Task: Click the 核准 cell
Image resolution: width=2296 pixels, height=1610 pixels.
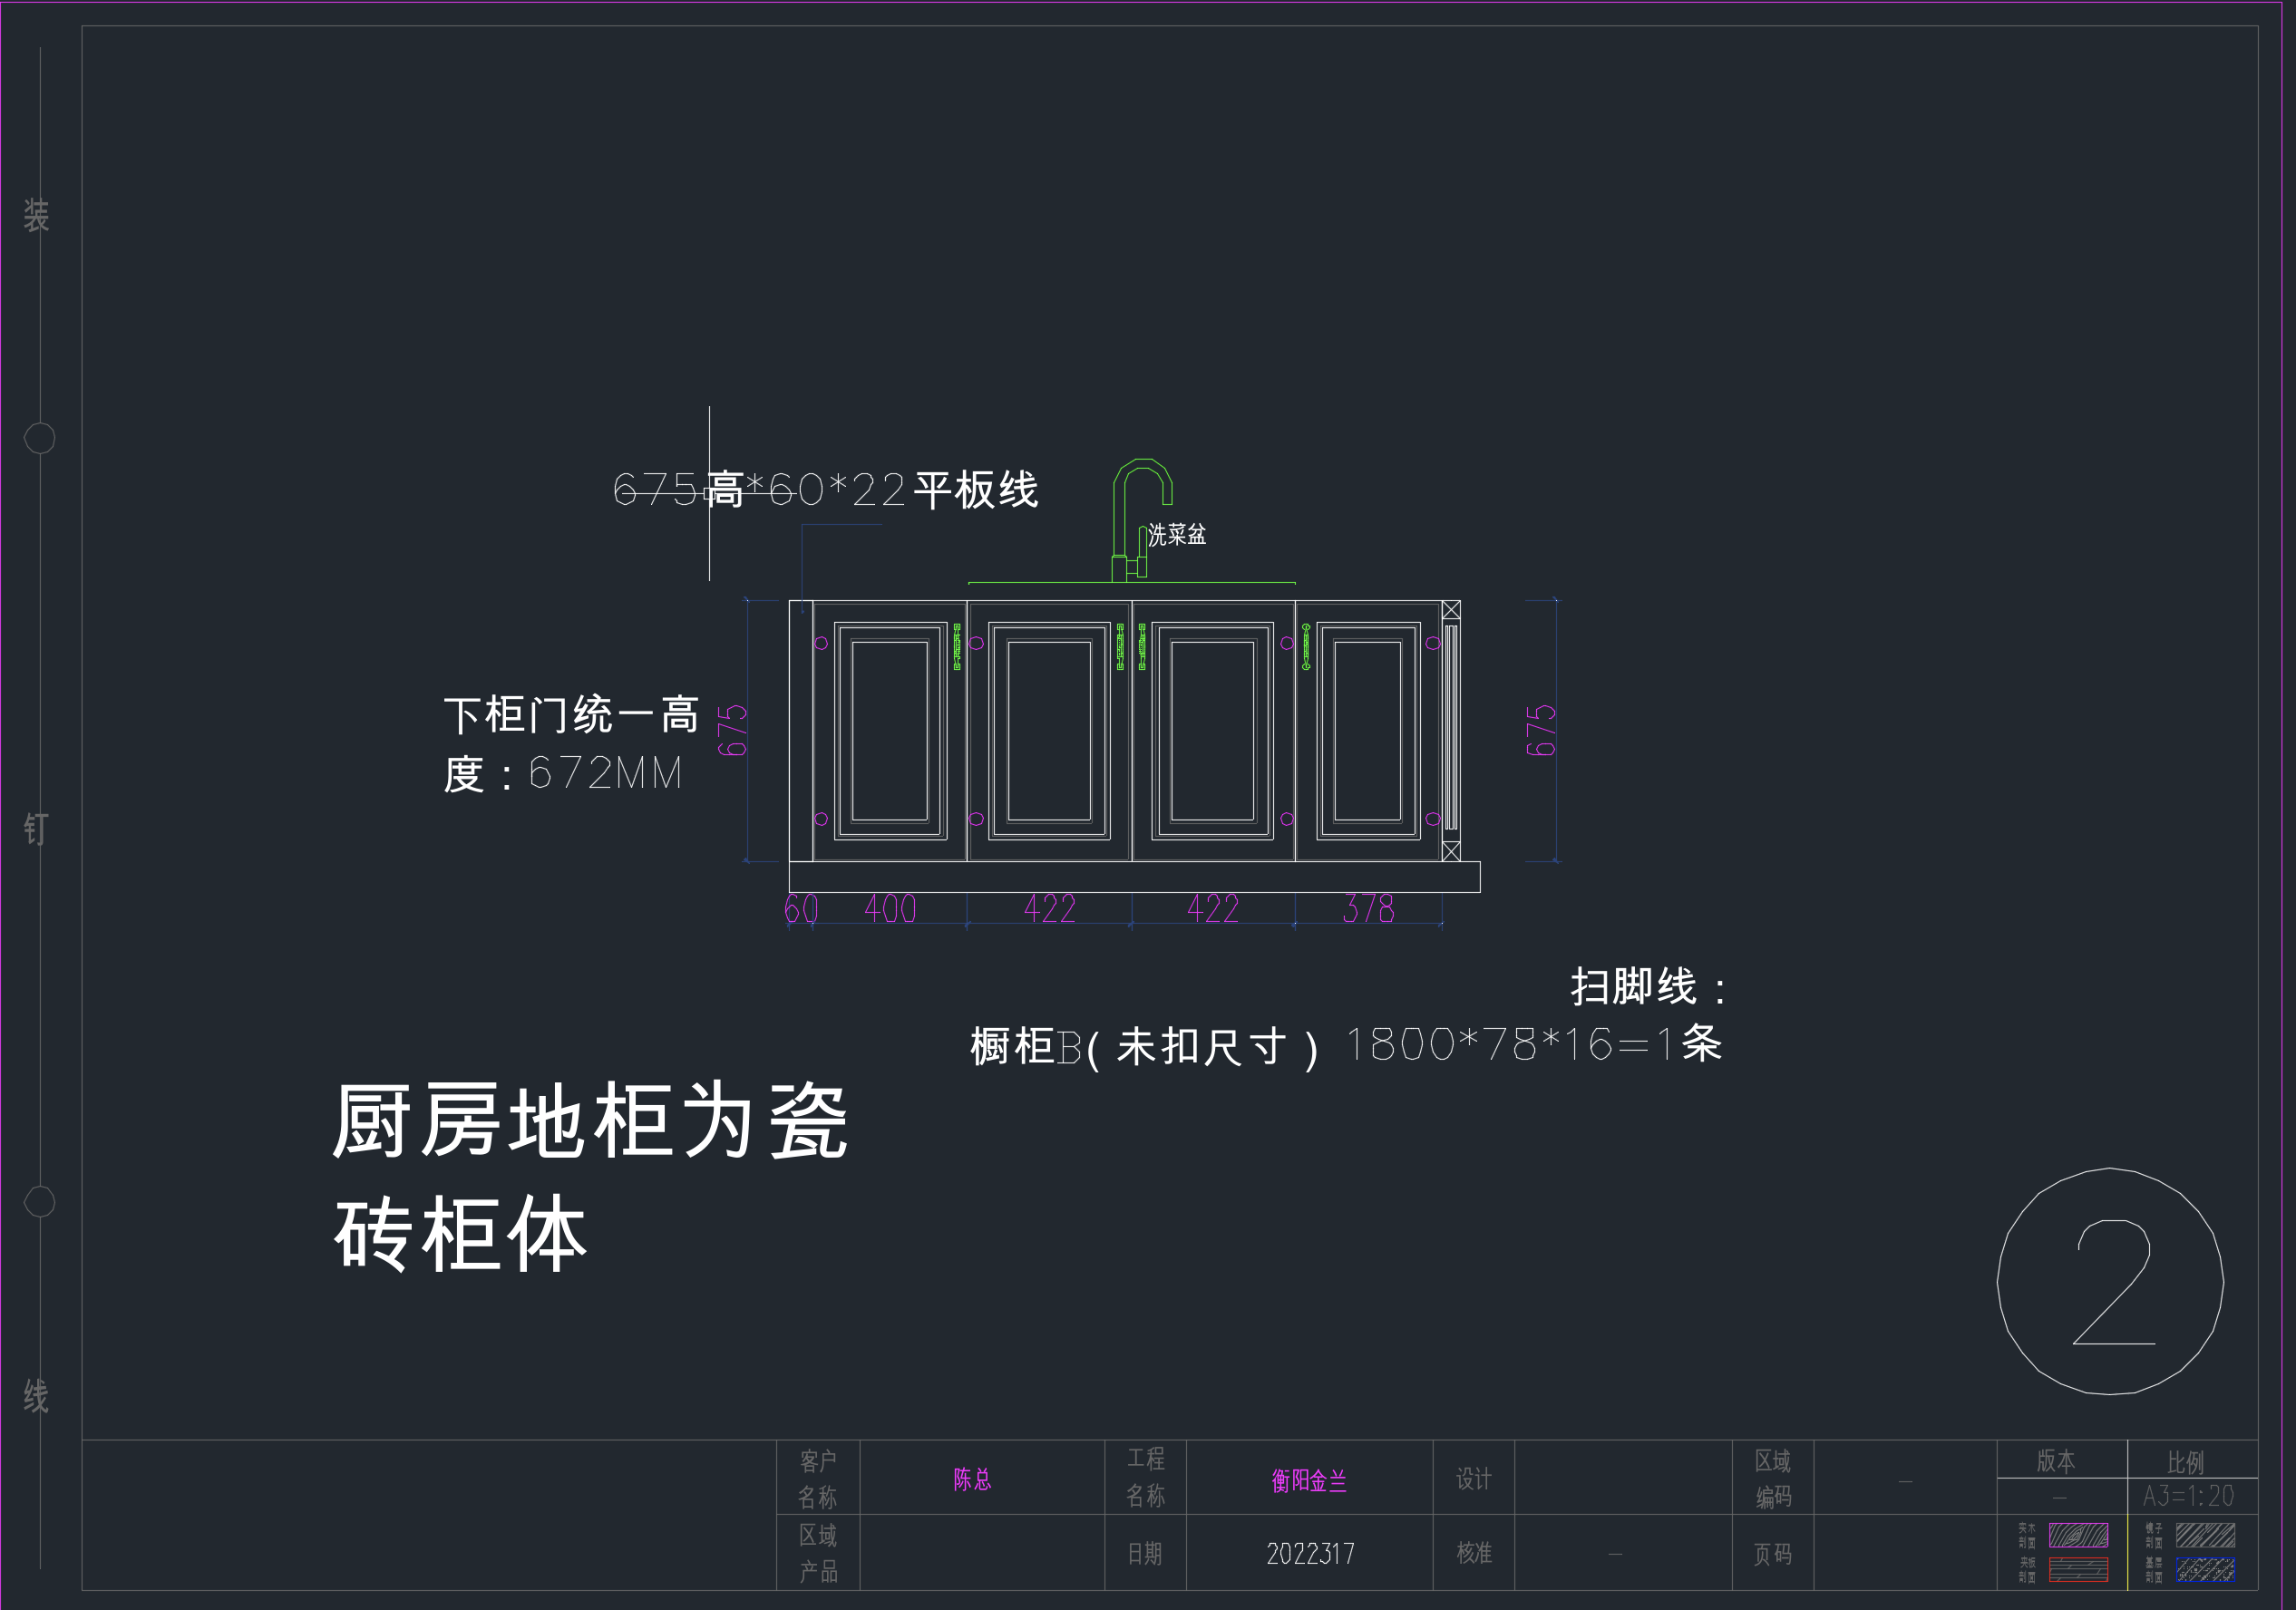Action: pyautogui.click(x=1473, y=1552)
